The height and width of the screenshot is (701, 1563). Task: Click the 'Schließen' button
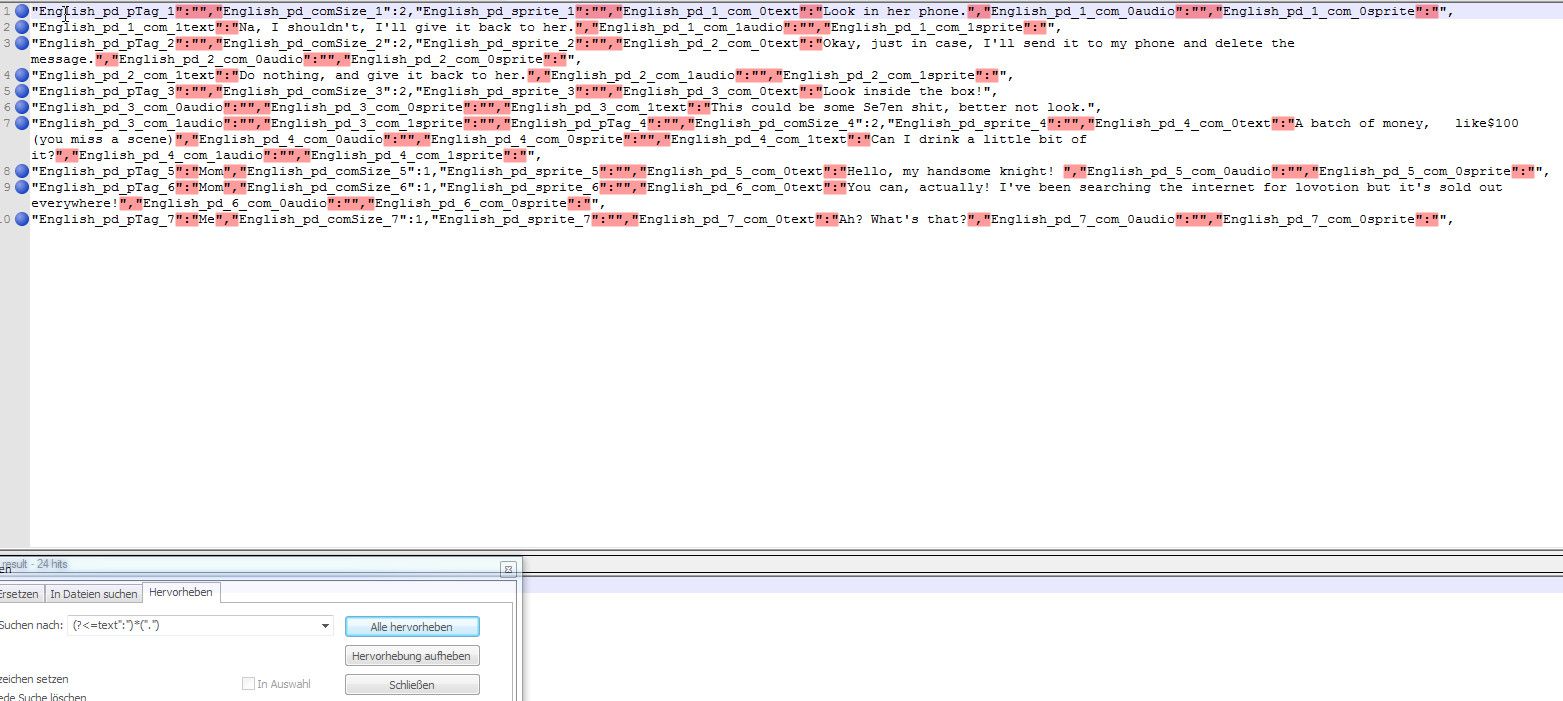click(x=411, y=685)
